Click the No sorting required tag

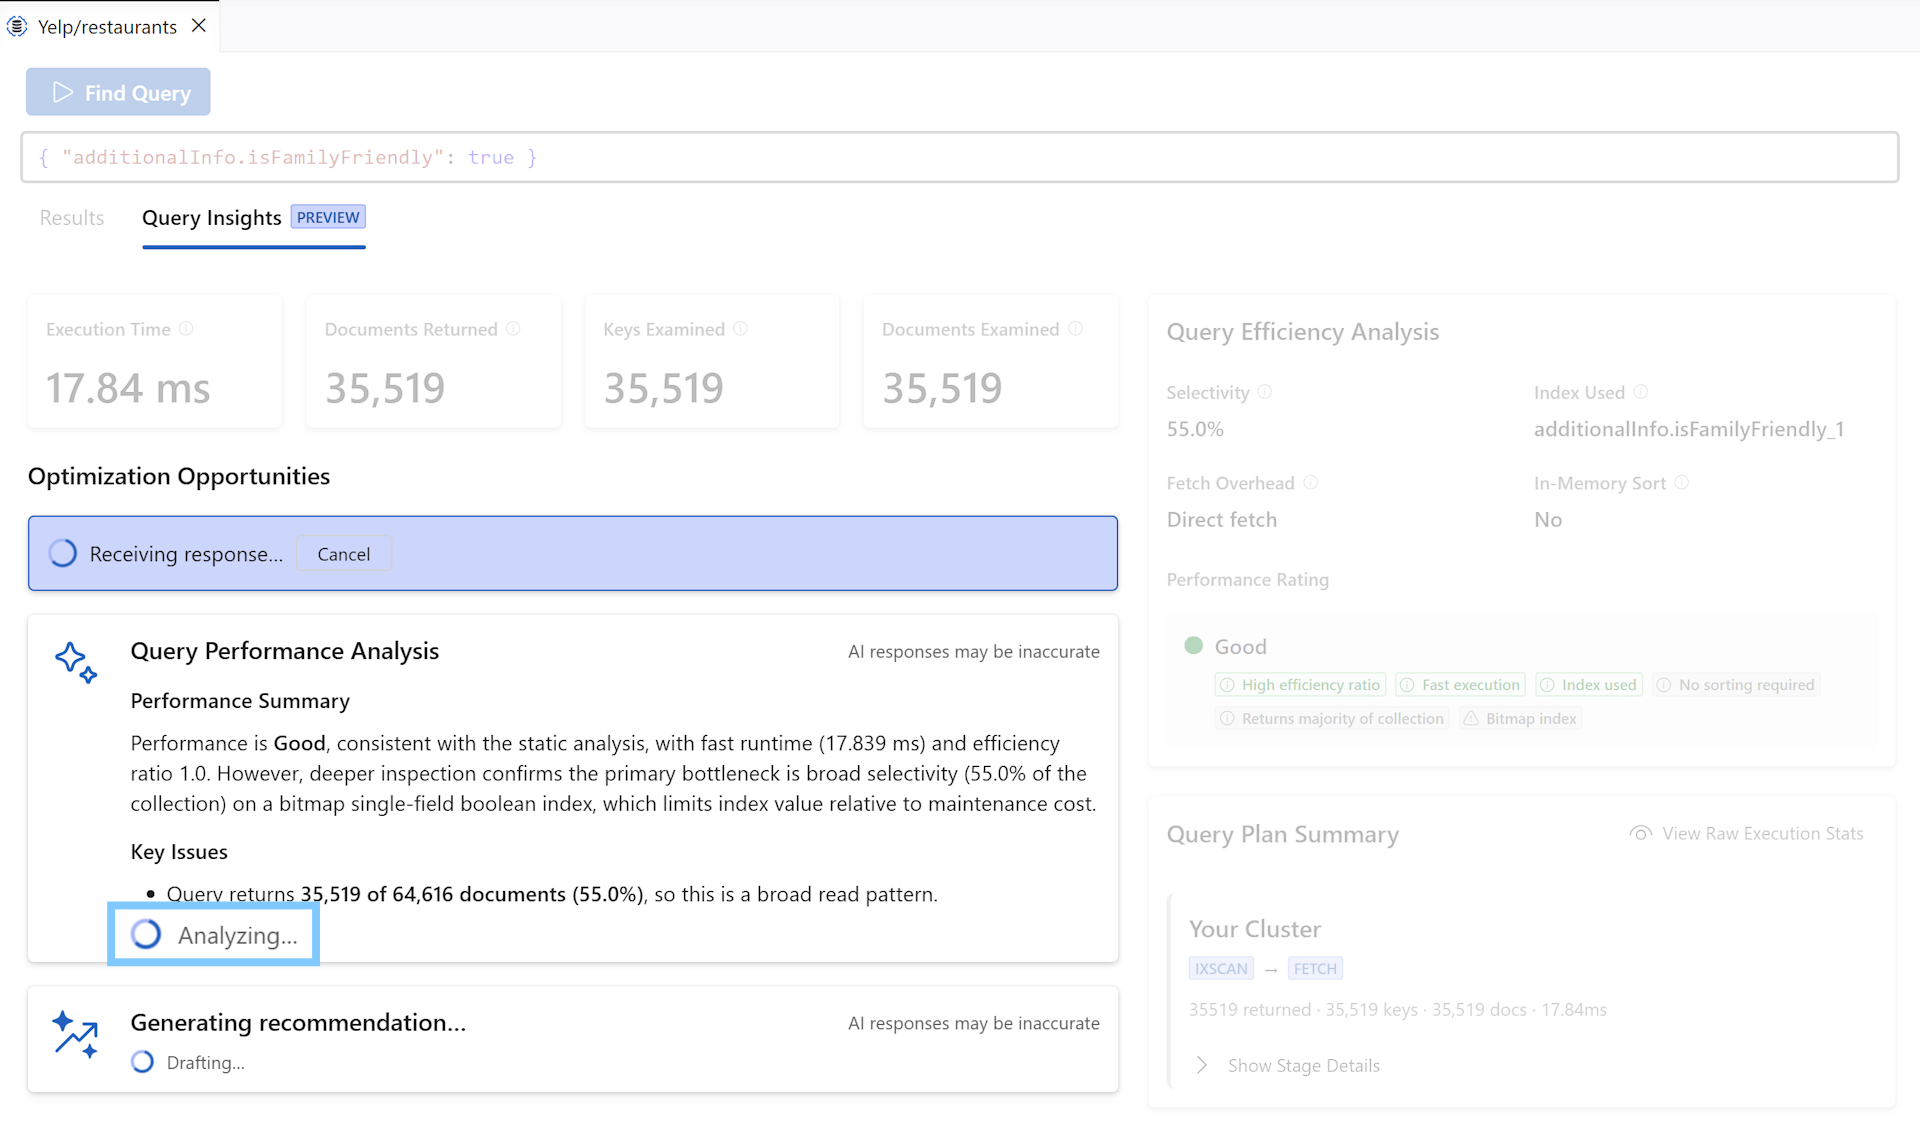tap(1735, 685)
